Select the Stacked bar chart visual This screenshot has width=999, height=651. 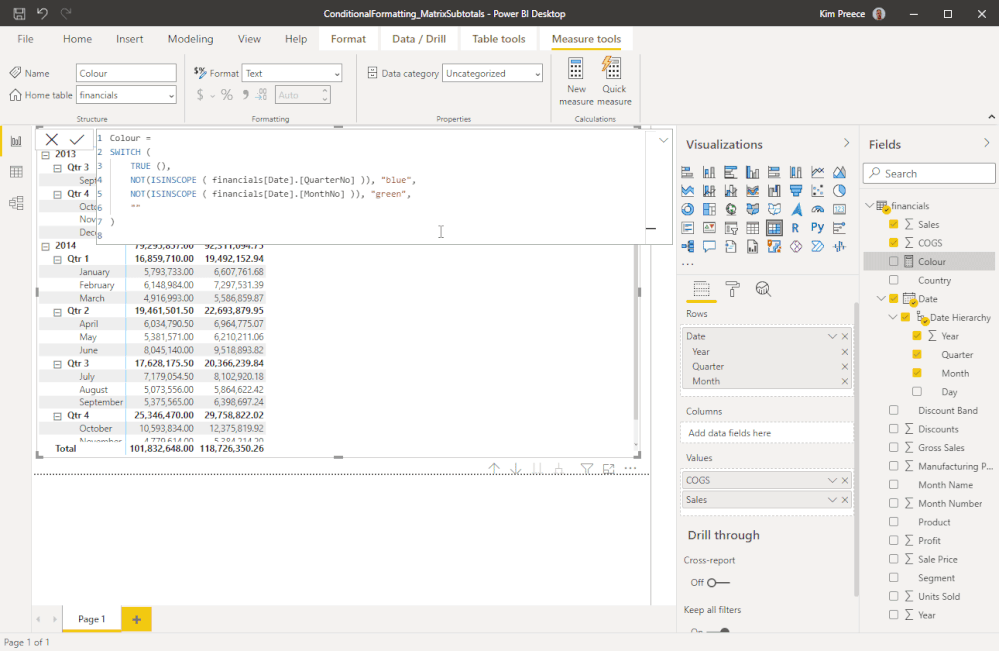tap(687, 172)
